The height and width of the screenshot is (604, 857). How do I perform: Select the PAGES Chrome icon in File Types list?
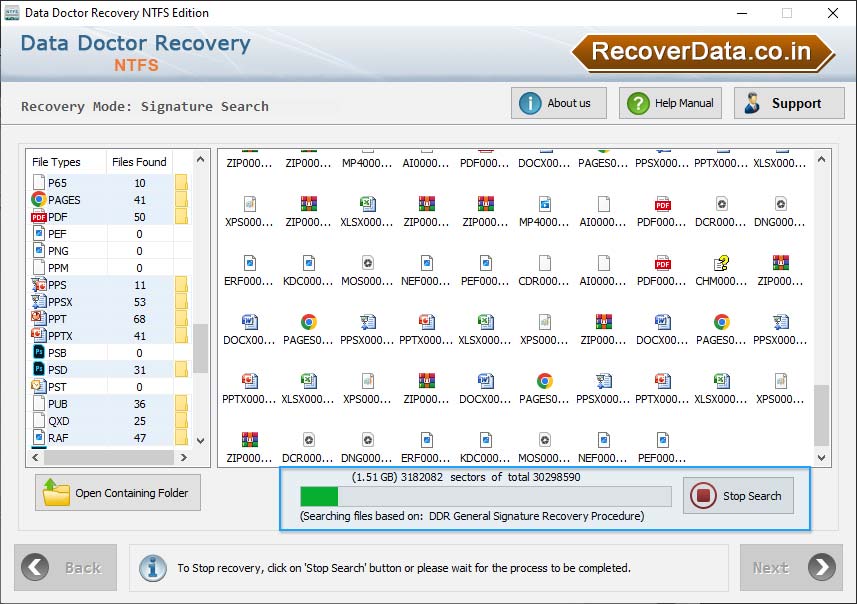click(39, 200)
